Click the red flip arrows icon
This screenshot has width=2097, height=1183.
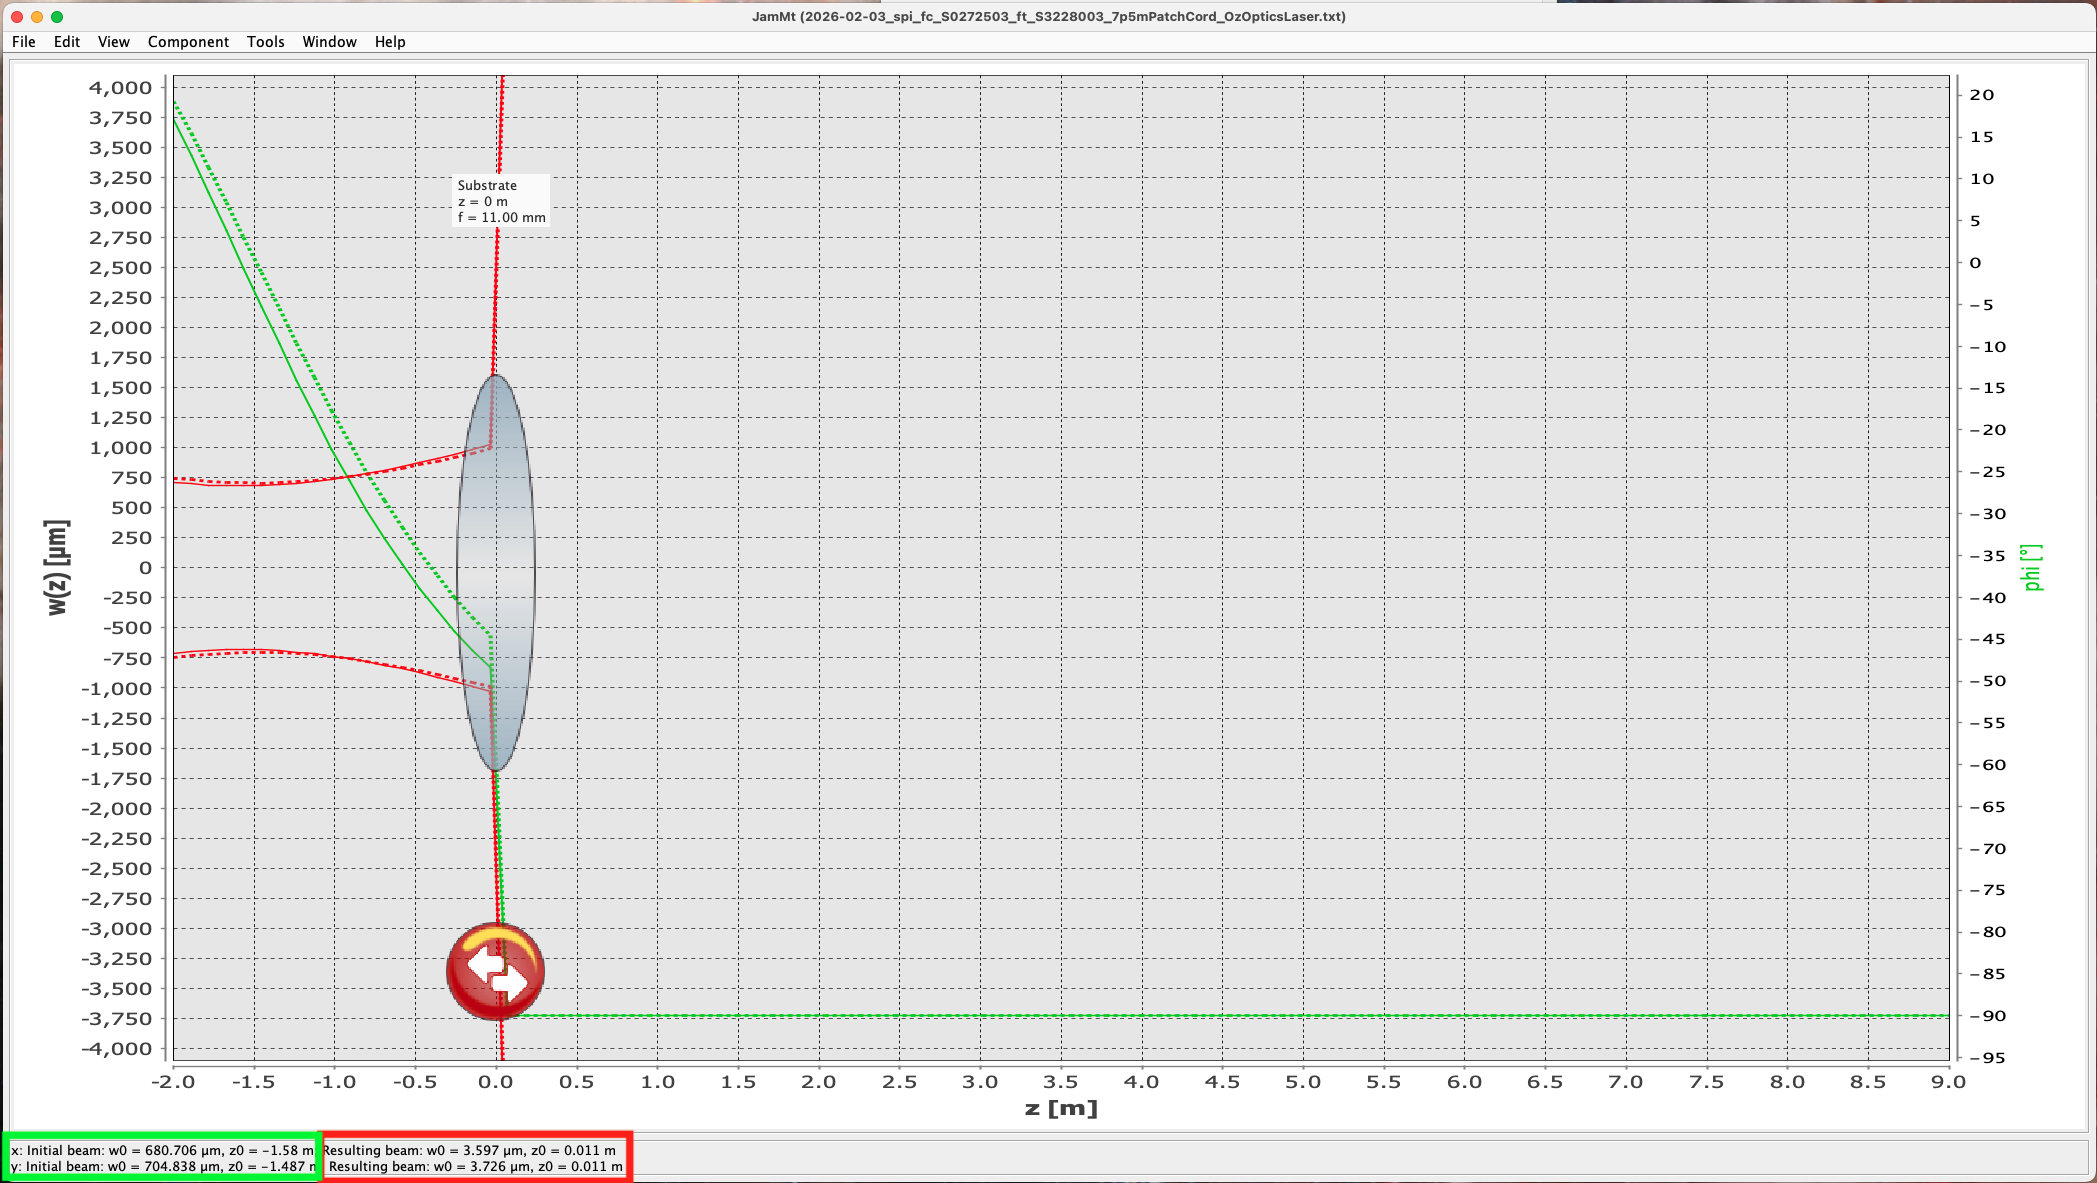click(x=495, y=971)
